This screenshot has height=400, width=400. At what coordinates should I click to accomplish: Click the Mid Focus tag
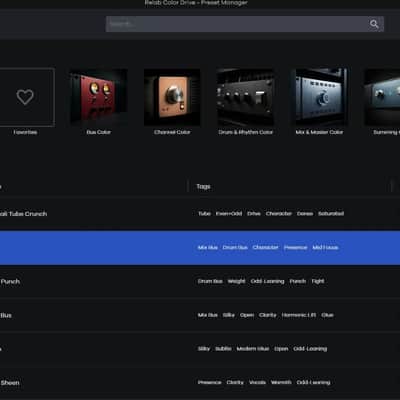(x=325, y=248)
